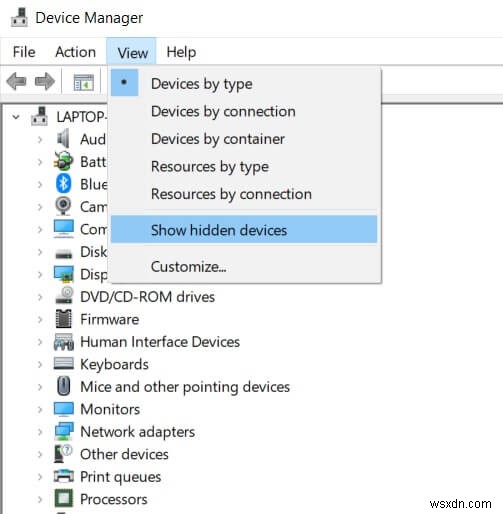This screenshot has height=514, width=503.
Task: Open the File menu
Action: tap(24, 52)
